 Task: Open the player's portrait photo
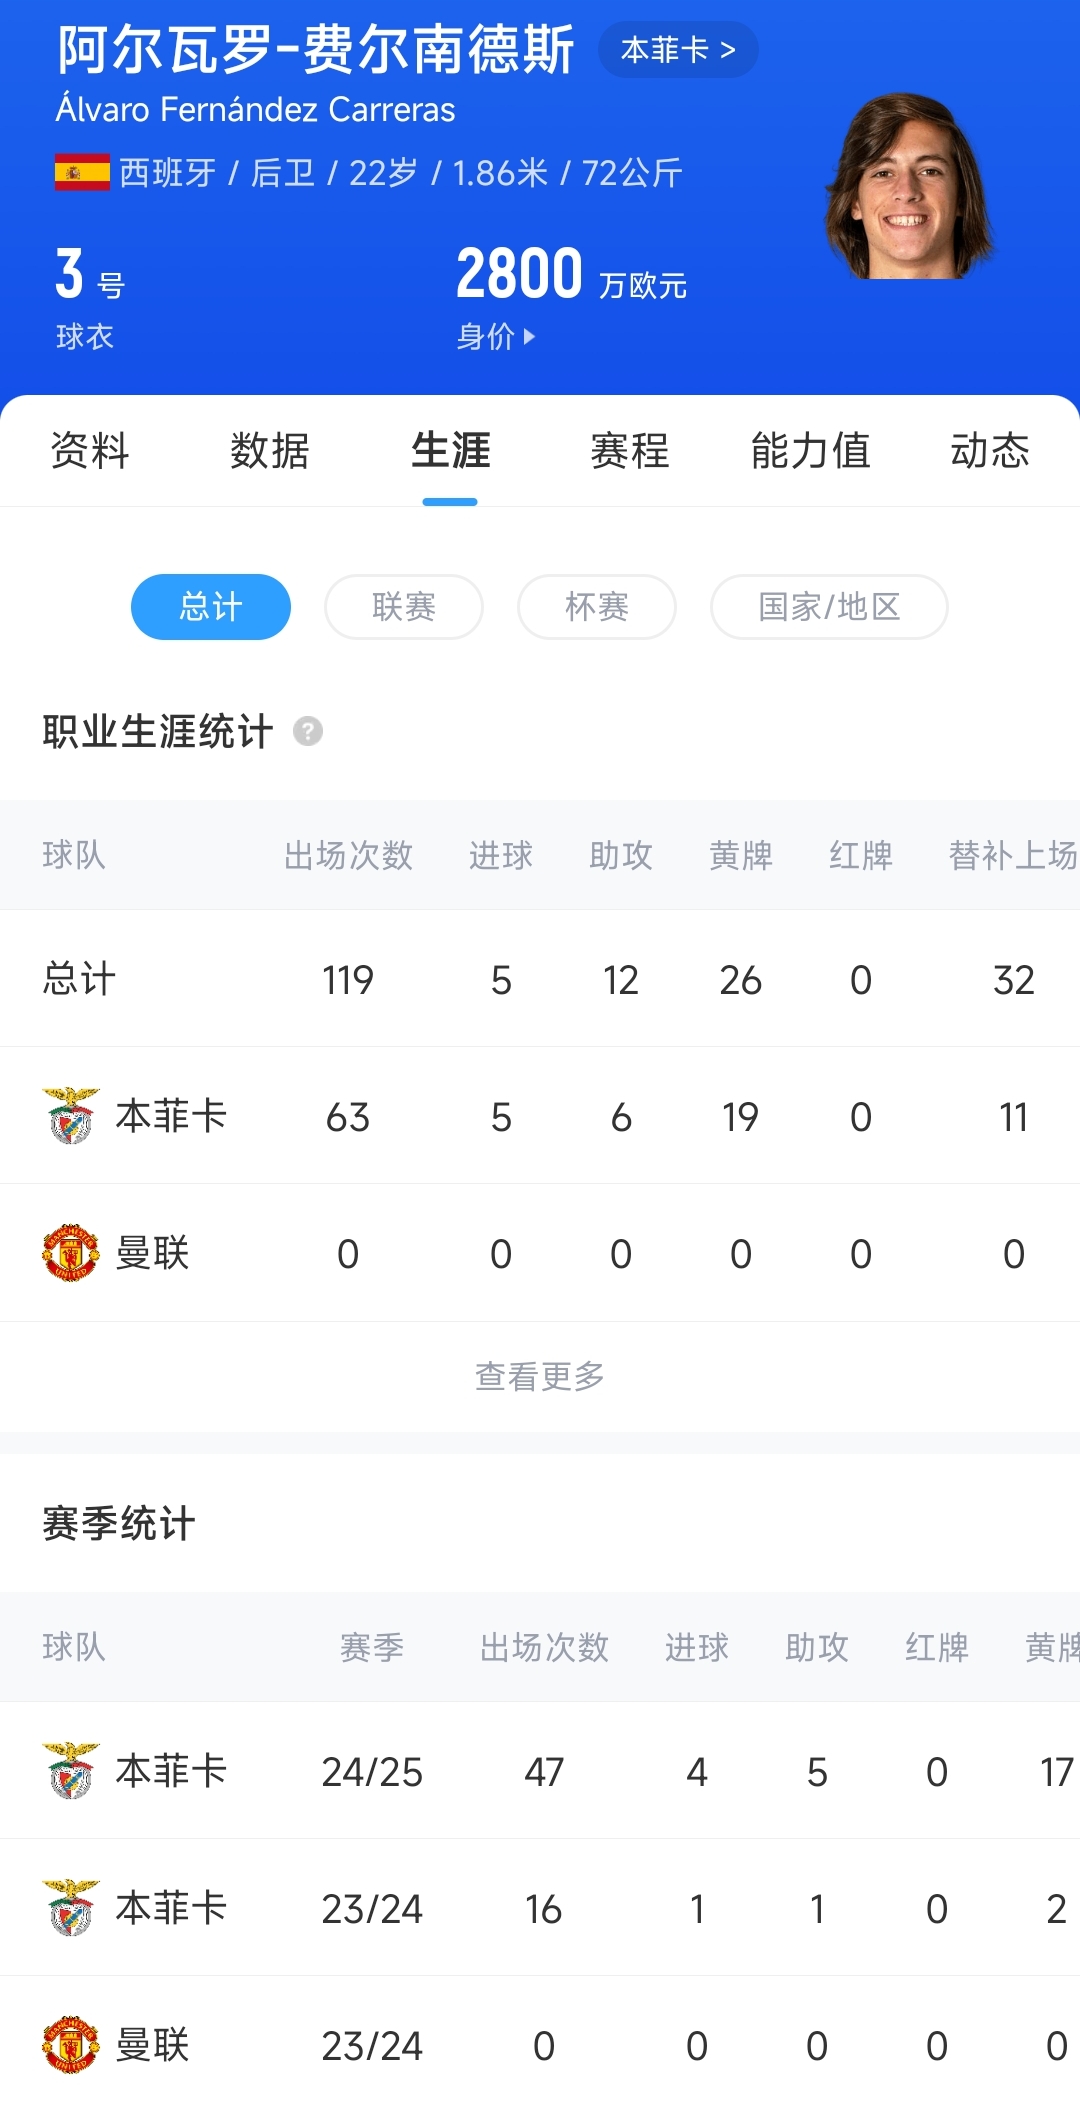908,187
